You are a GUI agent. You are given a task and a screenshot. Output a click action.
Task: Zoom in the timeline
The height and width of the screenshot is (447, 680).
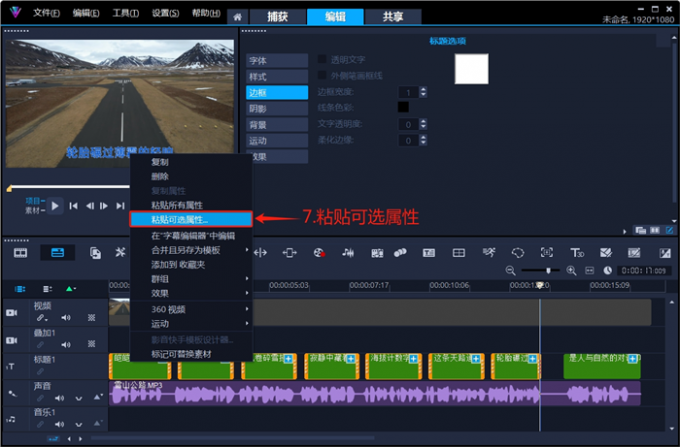572,271
